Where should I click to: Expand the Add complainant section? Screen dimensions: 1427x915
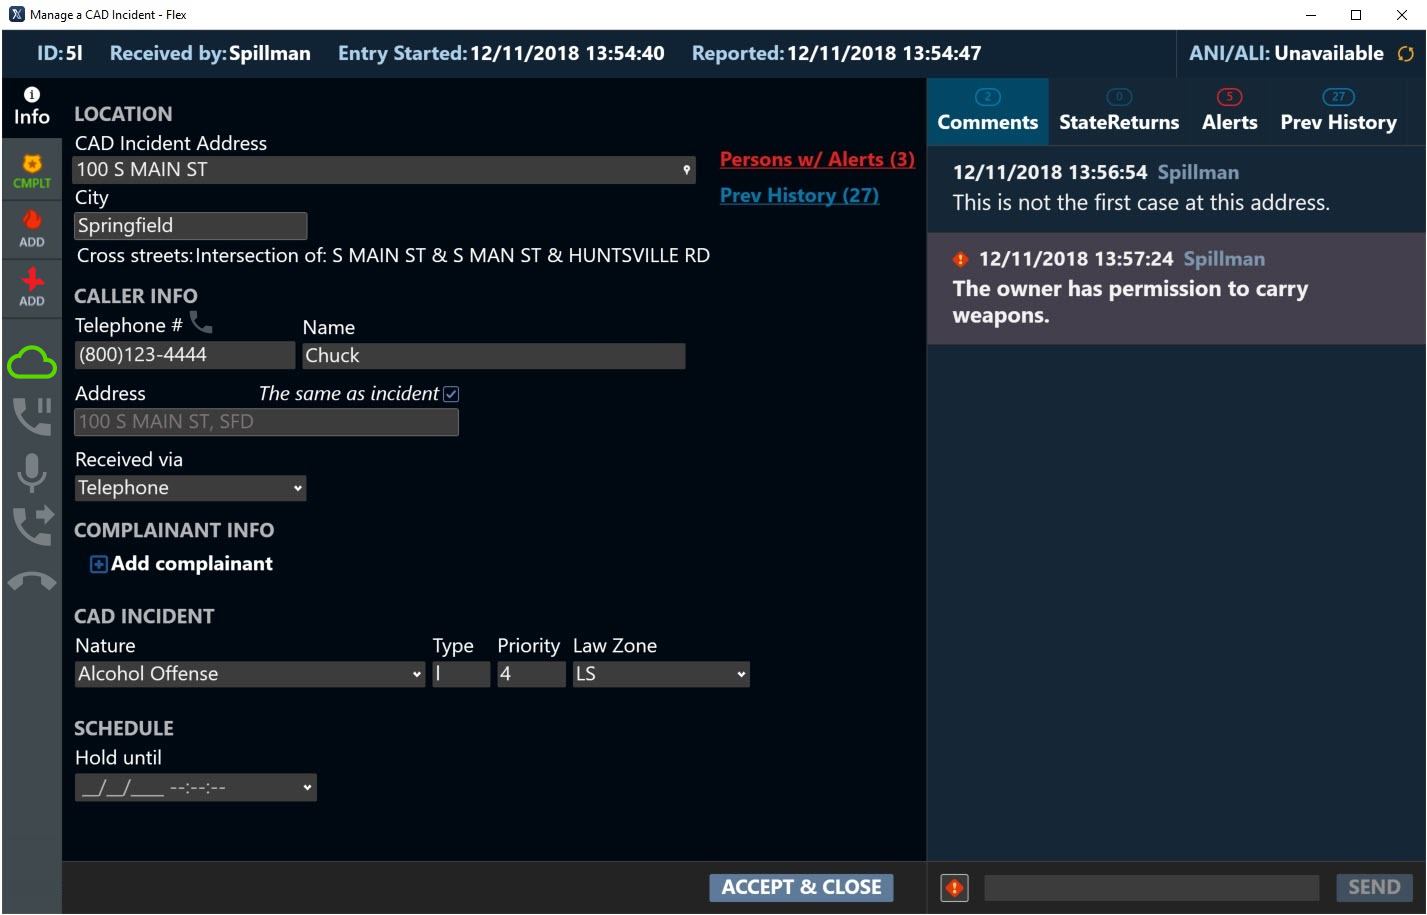(99, 564)
